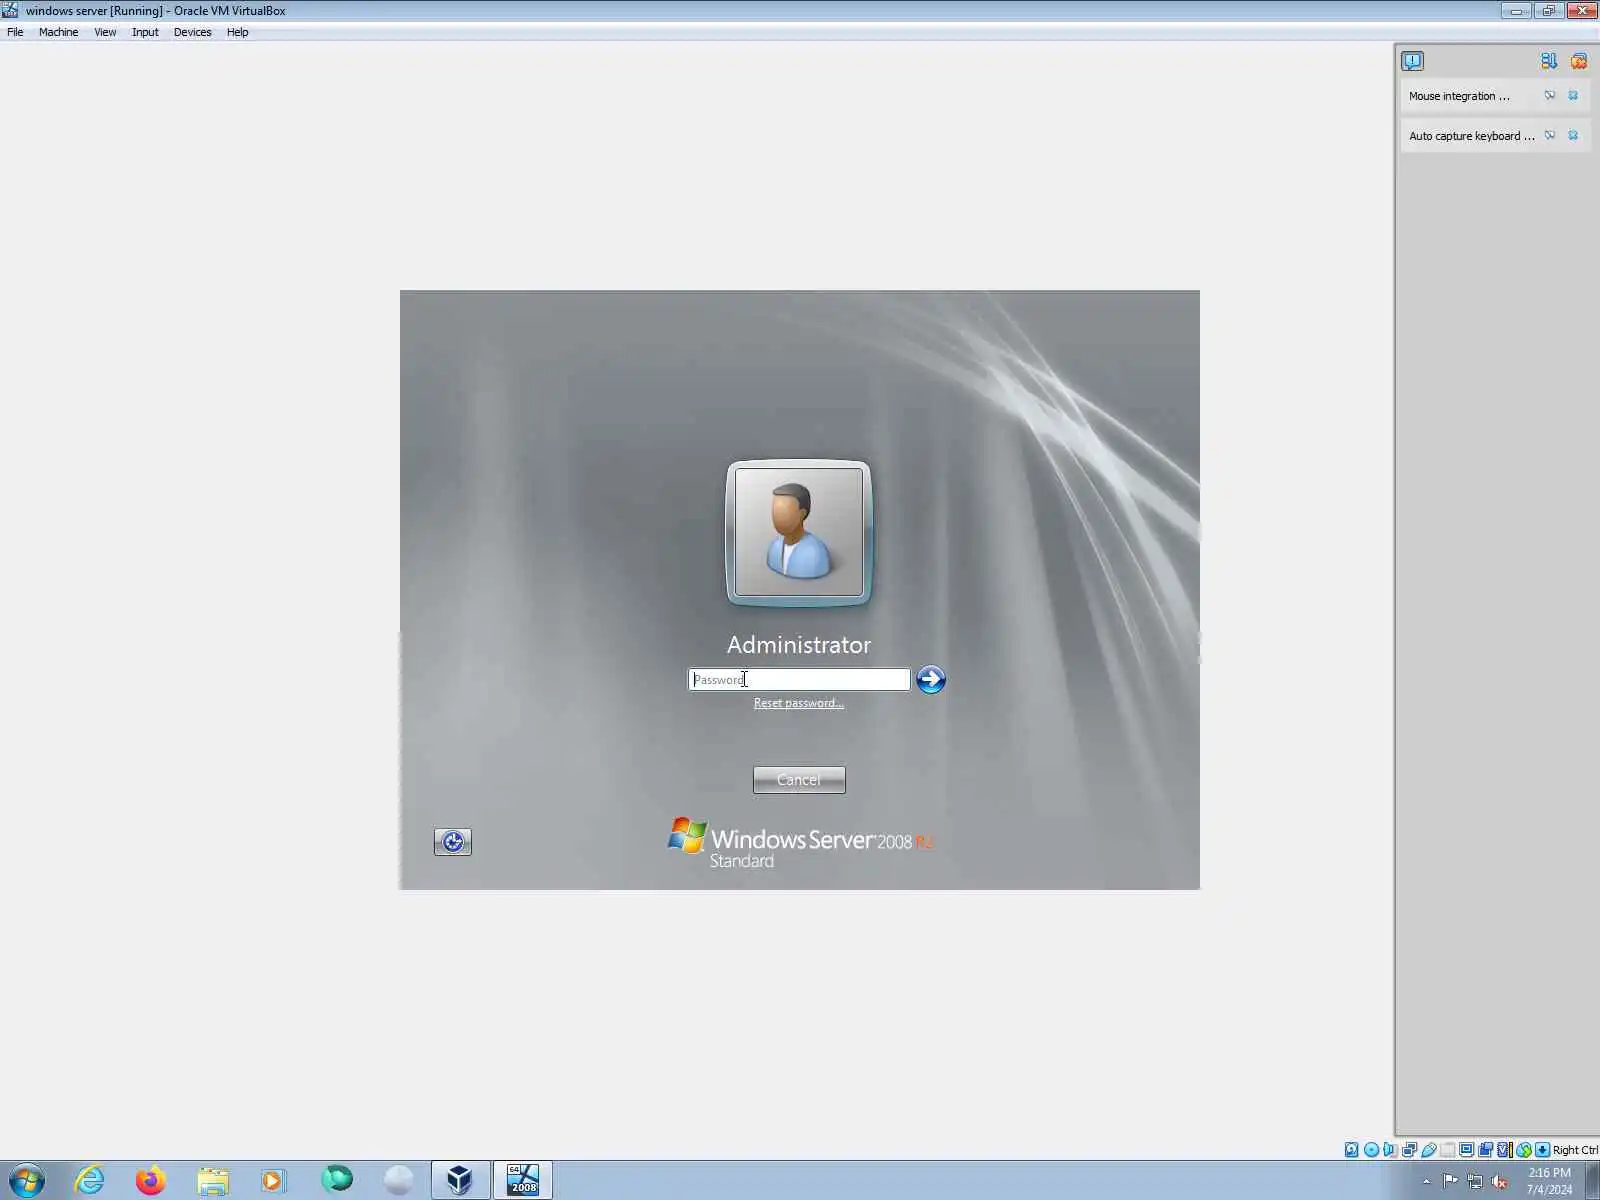Open the Machine menu
The image size is (1600, 1200).
tap(58, 32)
